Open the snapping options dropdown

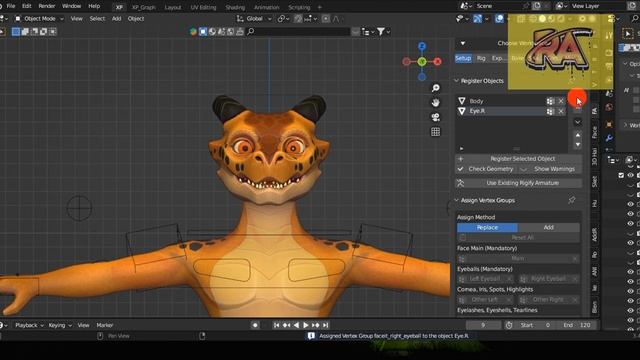311,19
